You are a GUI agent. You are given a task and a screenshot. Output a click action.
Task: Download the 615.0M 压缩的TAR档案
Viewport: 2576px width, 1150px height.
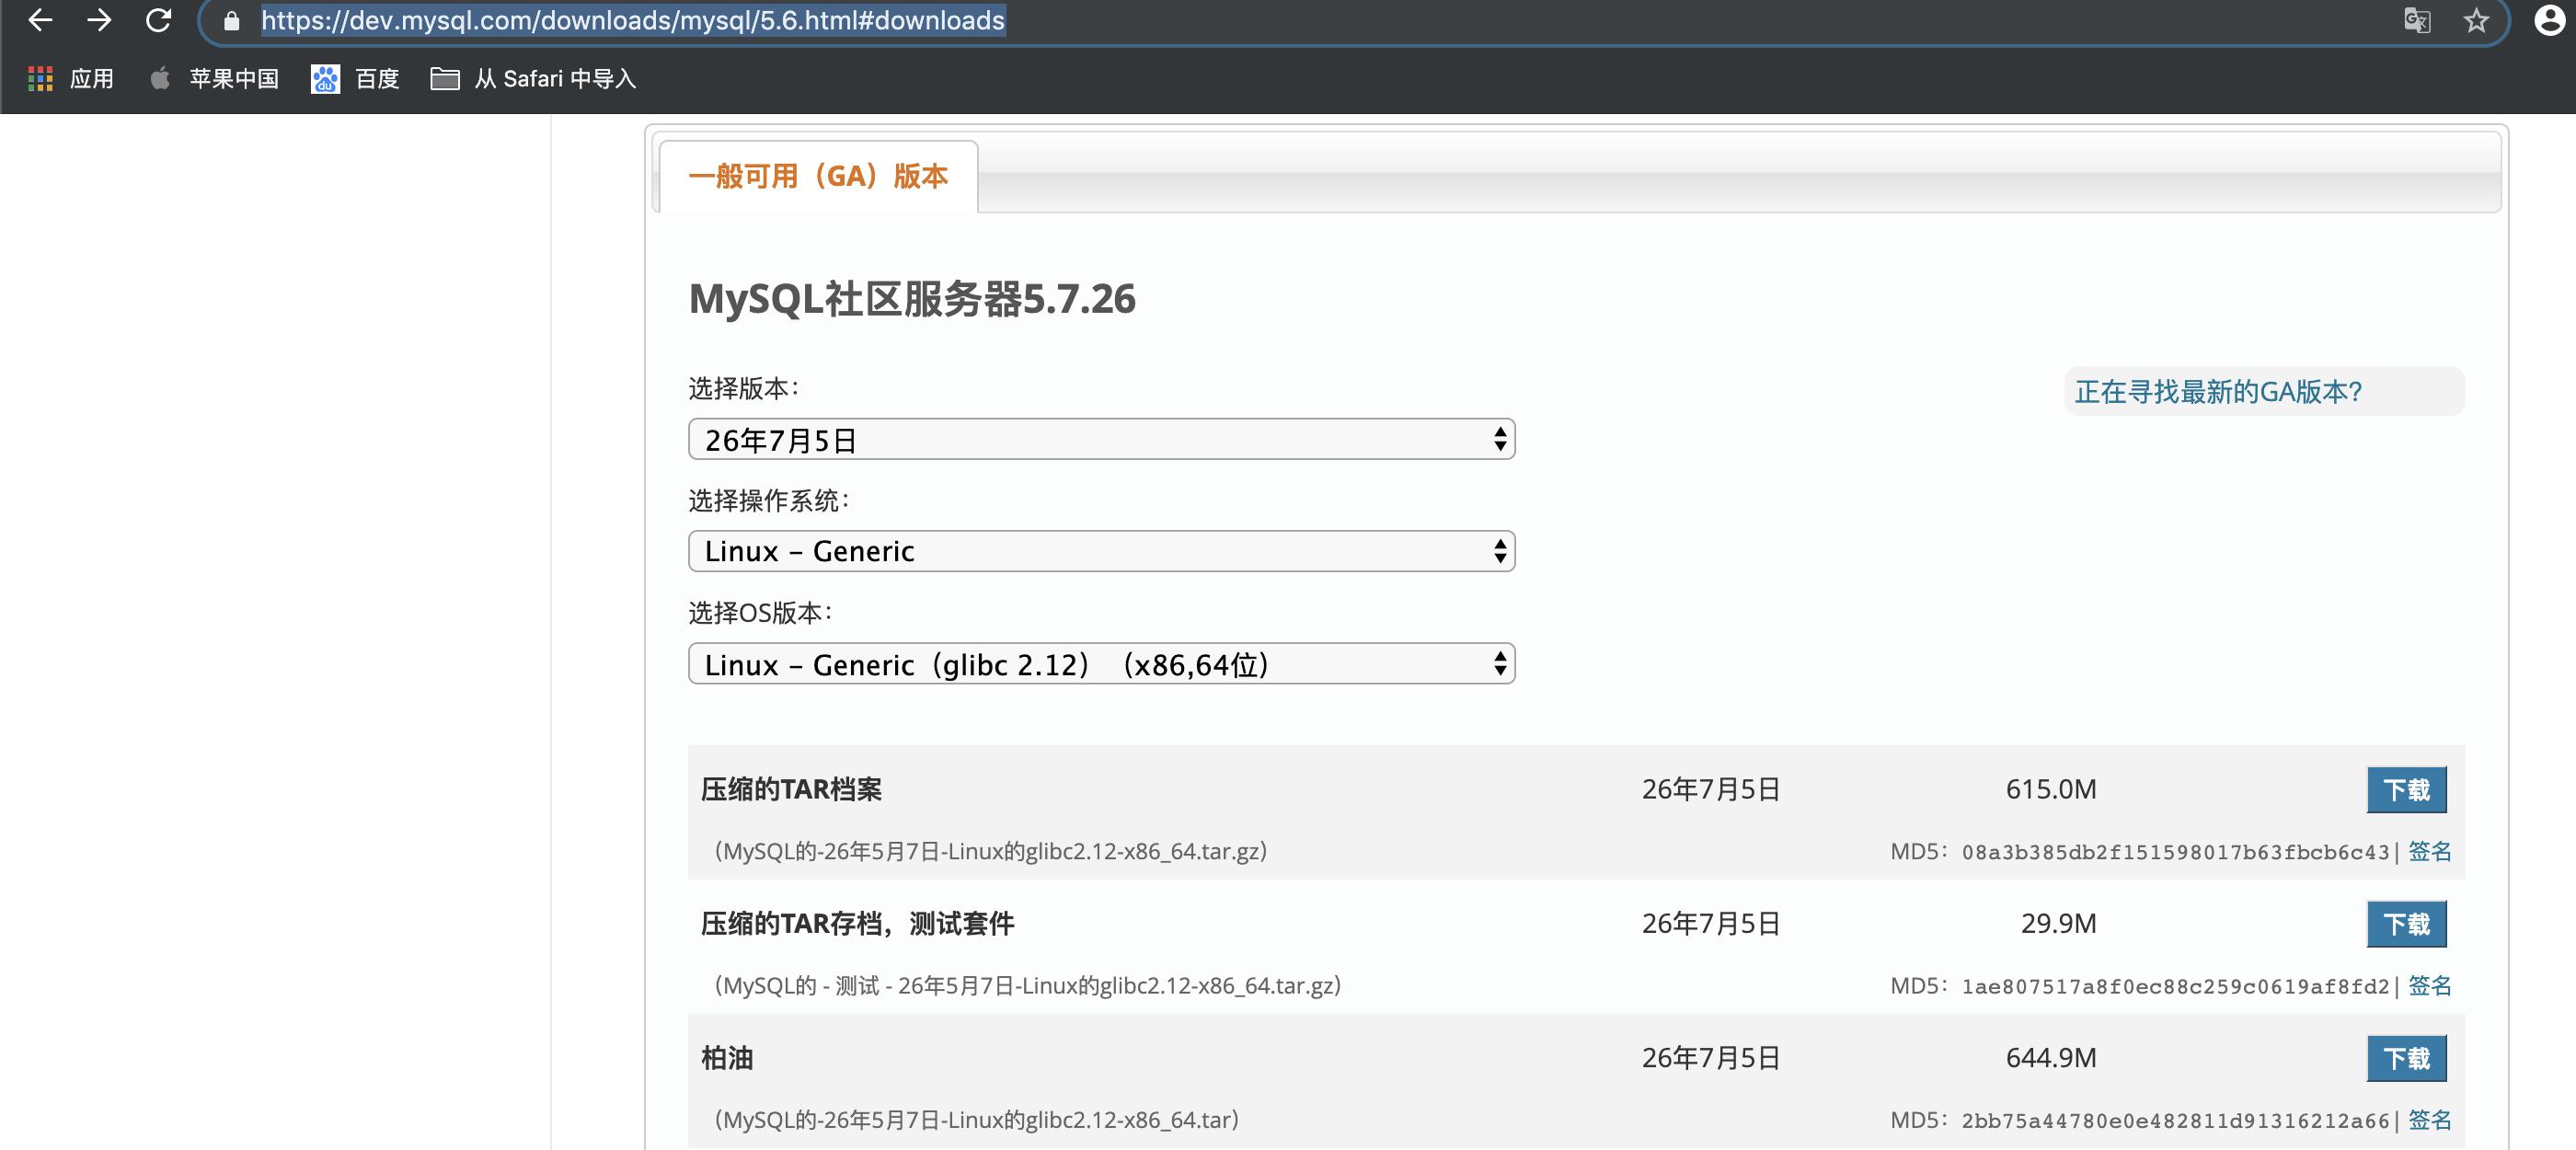[2406, 790]
